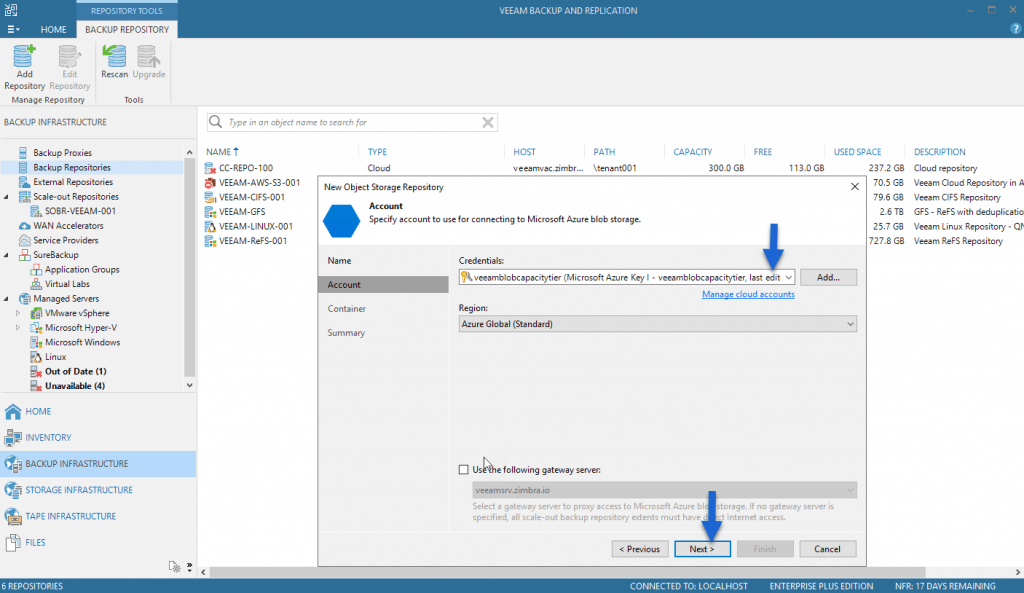Image resolution: width=1024 pixels, height=593 pixels.
Task: Click the Upgrade ribbon icon
Action: pos(149,62)
